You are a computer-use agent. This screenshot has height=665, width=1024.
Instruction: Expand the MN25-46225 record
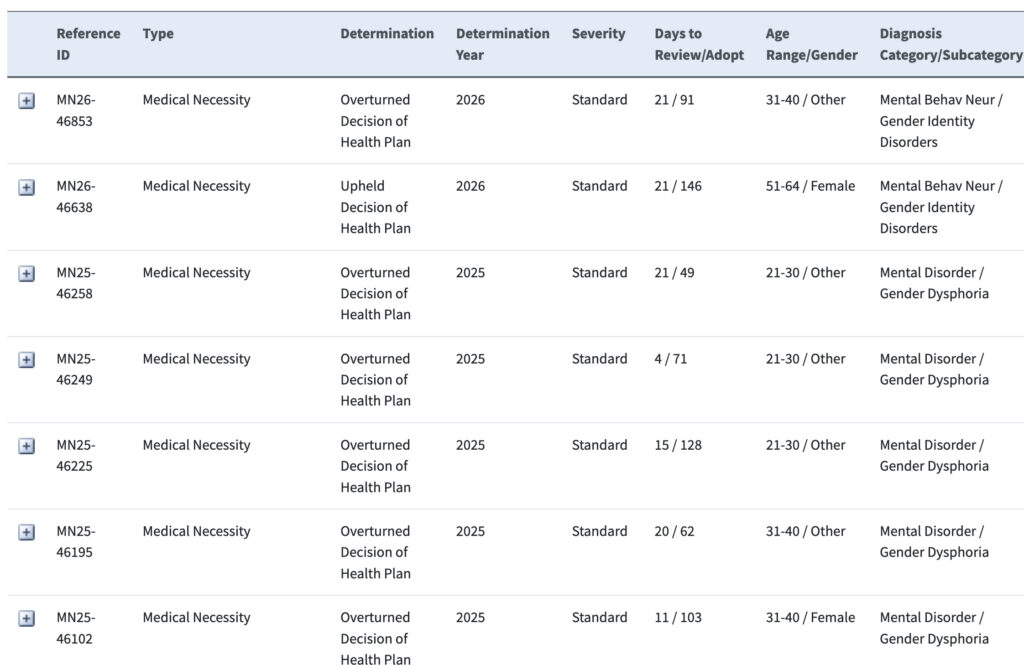(26, 446)
